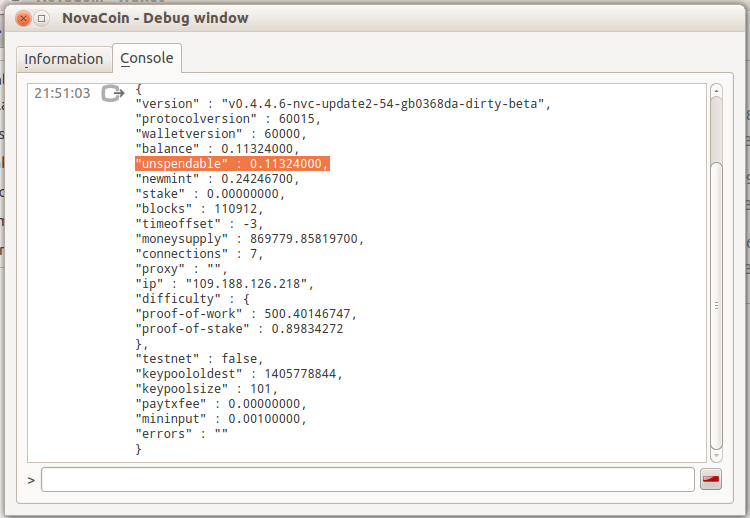750x518 pixels.
Task: Click the command reply arrow icon
Action: tap(112, 93)
